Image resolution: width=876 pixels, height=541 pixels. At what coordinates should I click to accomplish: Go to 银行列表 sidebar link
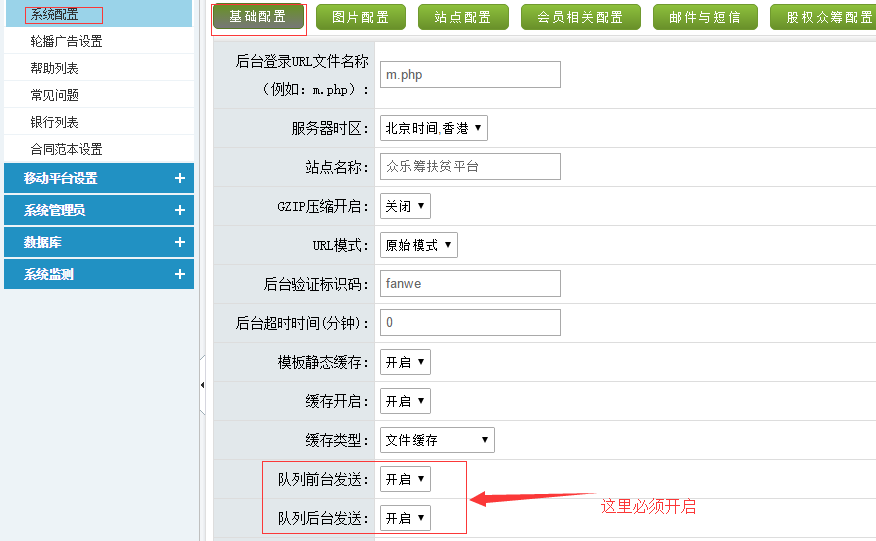[x=54, y=122]
